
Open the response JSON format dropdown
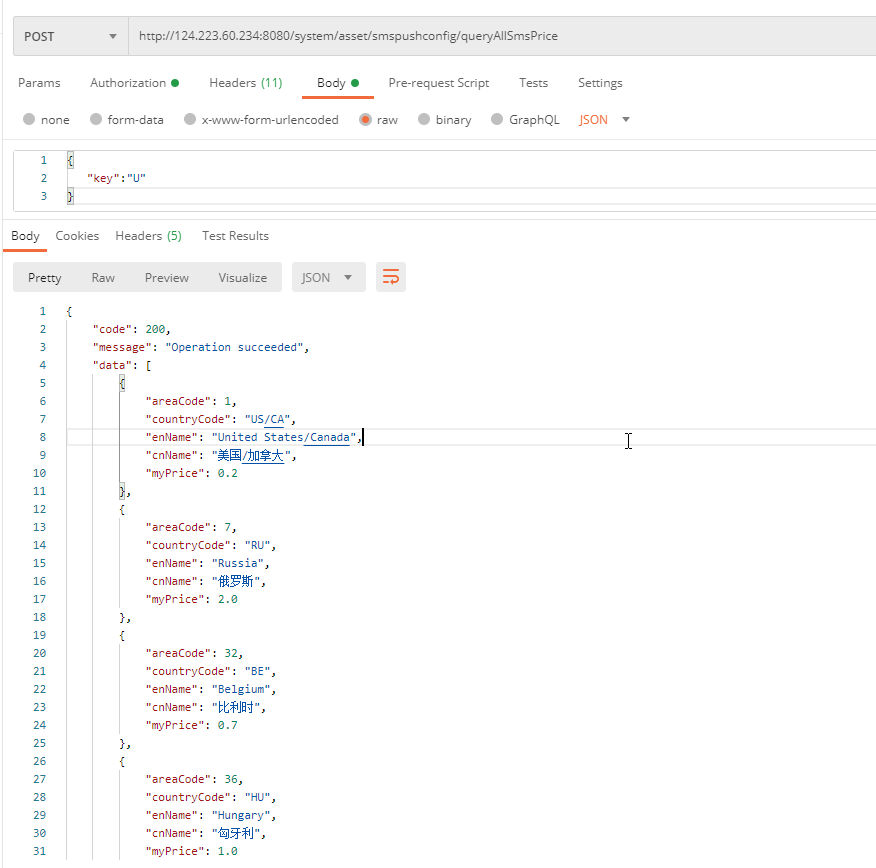(328, 277)
